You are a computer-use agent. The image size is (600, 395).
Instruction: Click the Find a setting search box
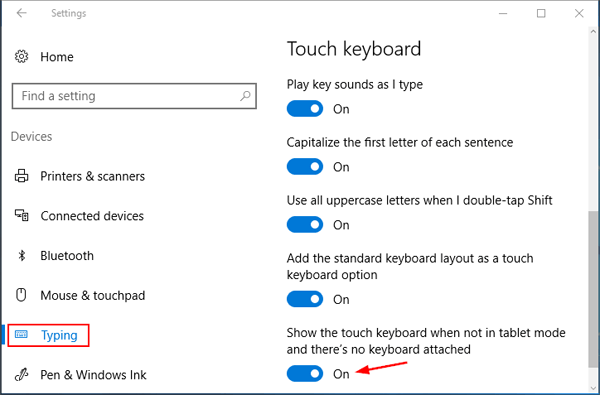134,96
